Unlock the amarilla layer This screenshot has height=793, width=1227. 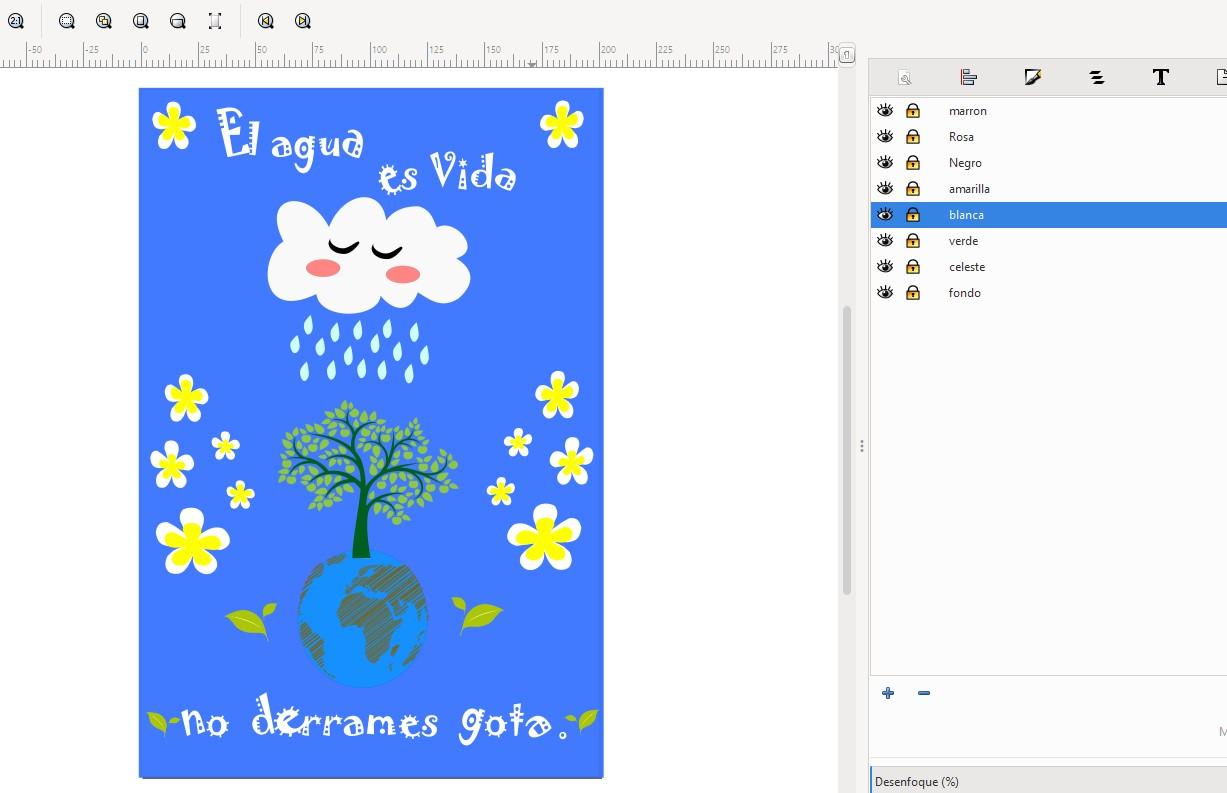click(913, 189)
